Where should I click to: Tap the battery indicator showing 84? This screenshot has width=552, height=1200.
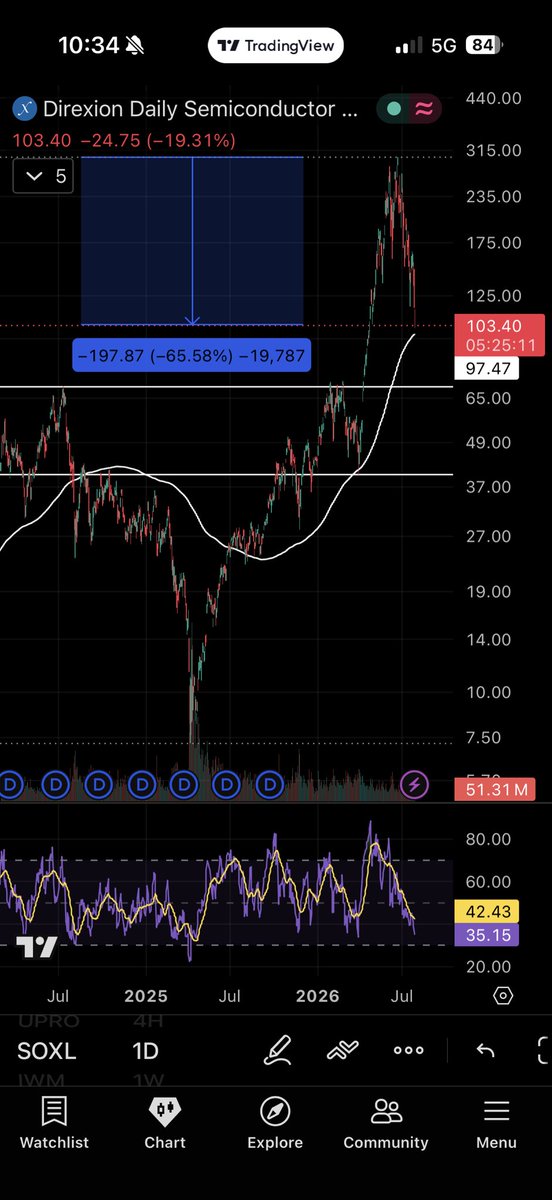point(482,45)
